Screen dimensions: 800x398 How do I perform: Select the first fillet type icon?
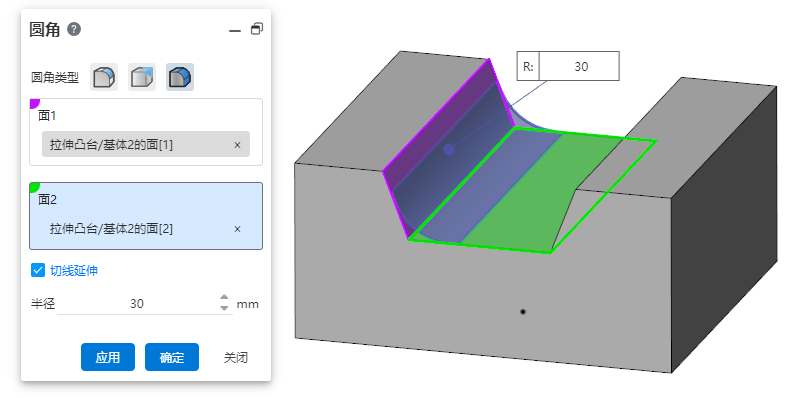[104, 77]
